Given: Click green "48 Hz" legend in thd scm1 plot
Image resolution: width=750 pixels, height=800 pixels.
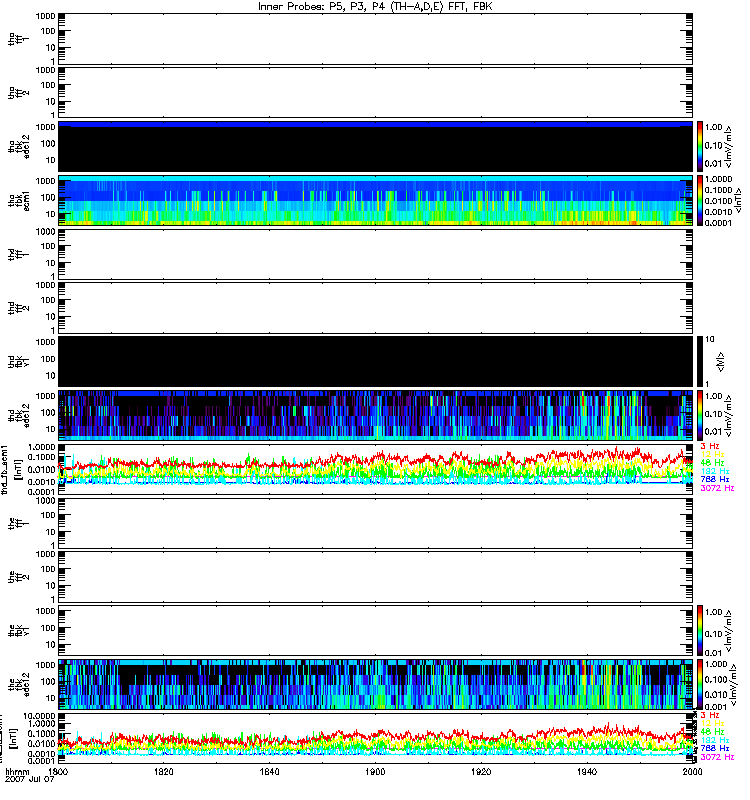Looking at the screenshot, I should 712,463.
